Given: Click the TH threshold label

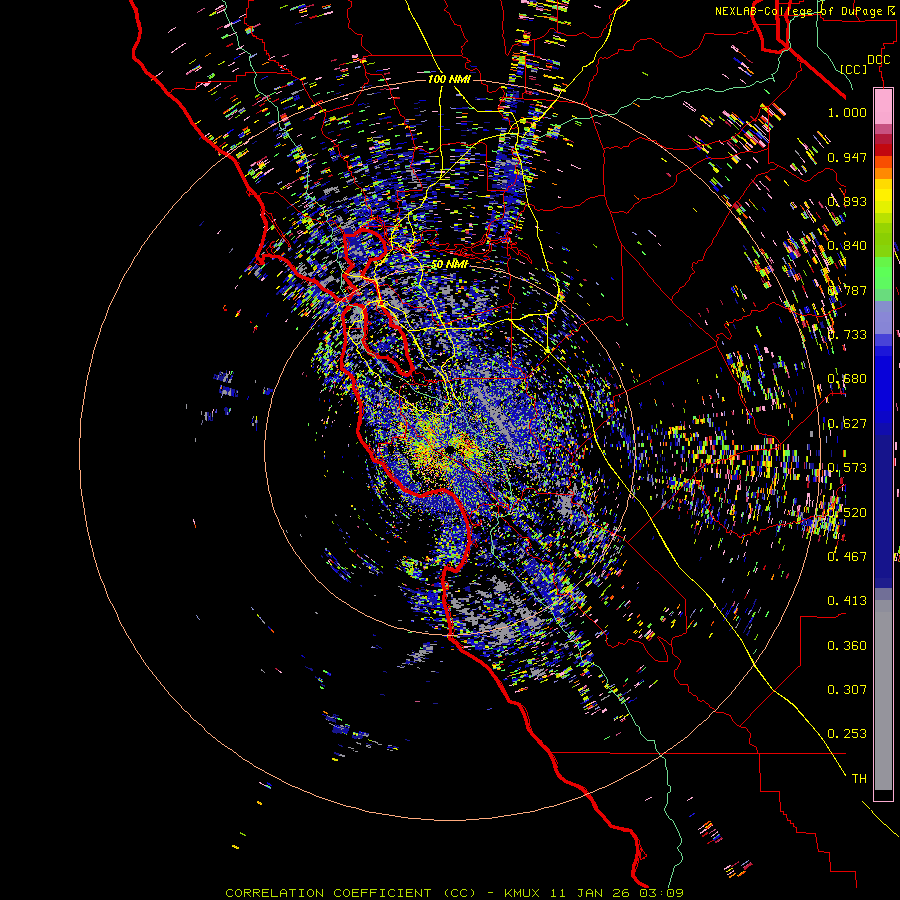Looking at the screenshot, I should pyautogui.click(x=859, y=778).
